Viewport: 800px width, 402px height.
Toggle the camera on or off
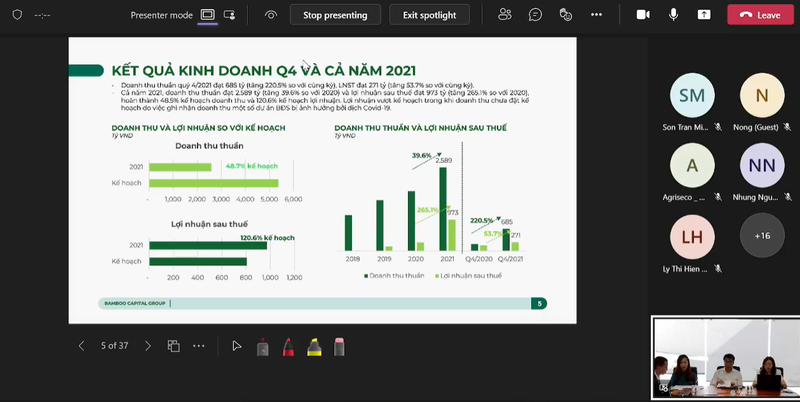point(643,15)
